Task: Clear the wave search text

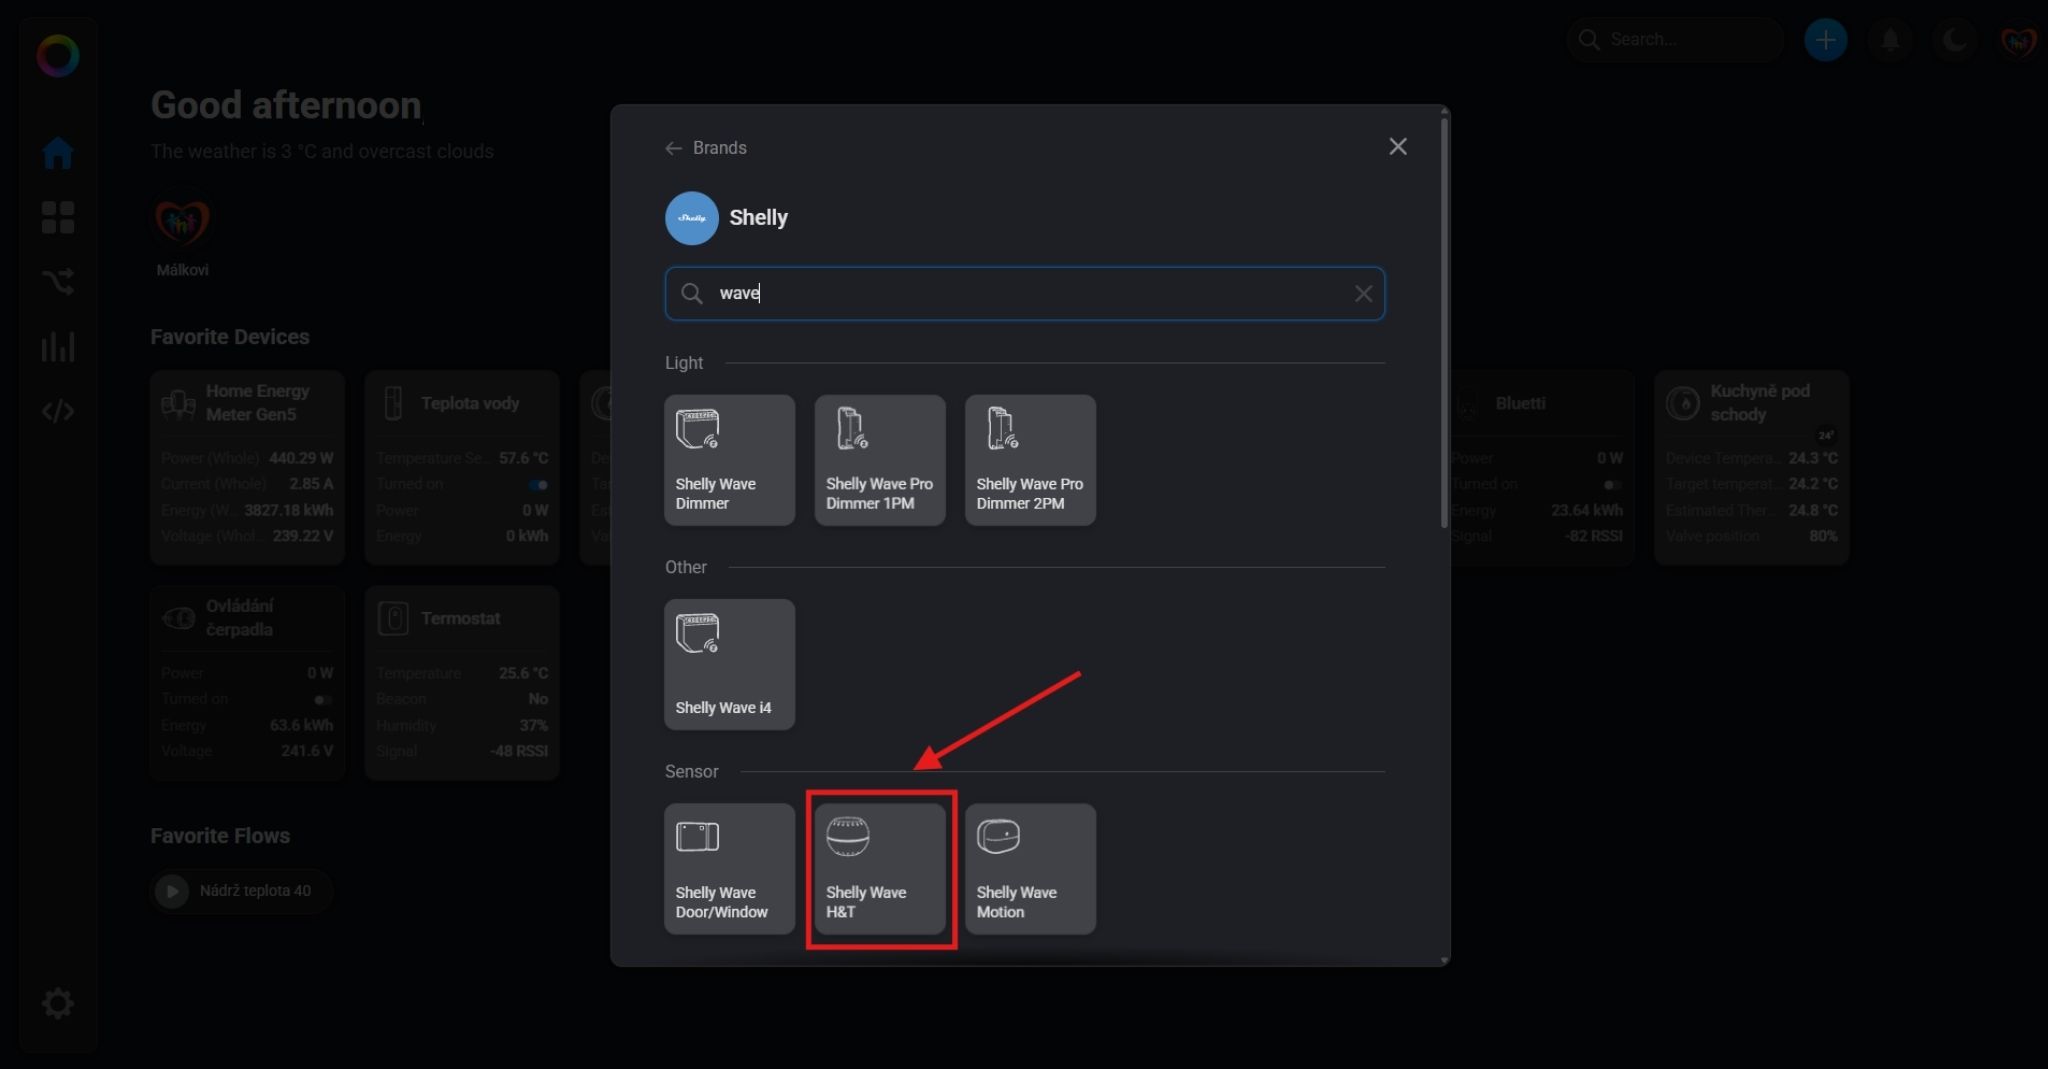Action: (1363, 293)
